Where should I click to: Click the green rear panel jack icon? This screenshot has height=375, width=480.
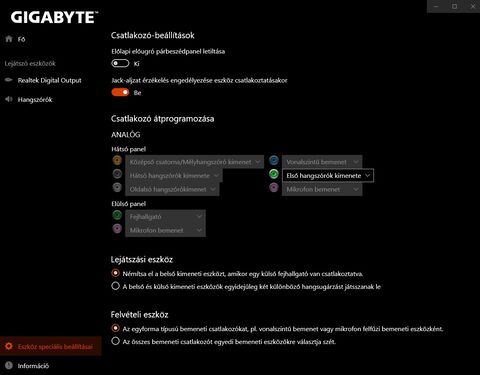click(274, 174)
